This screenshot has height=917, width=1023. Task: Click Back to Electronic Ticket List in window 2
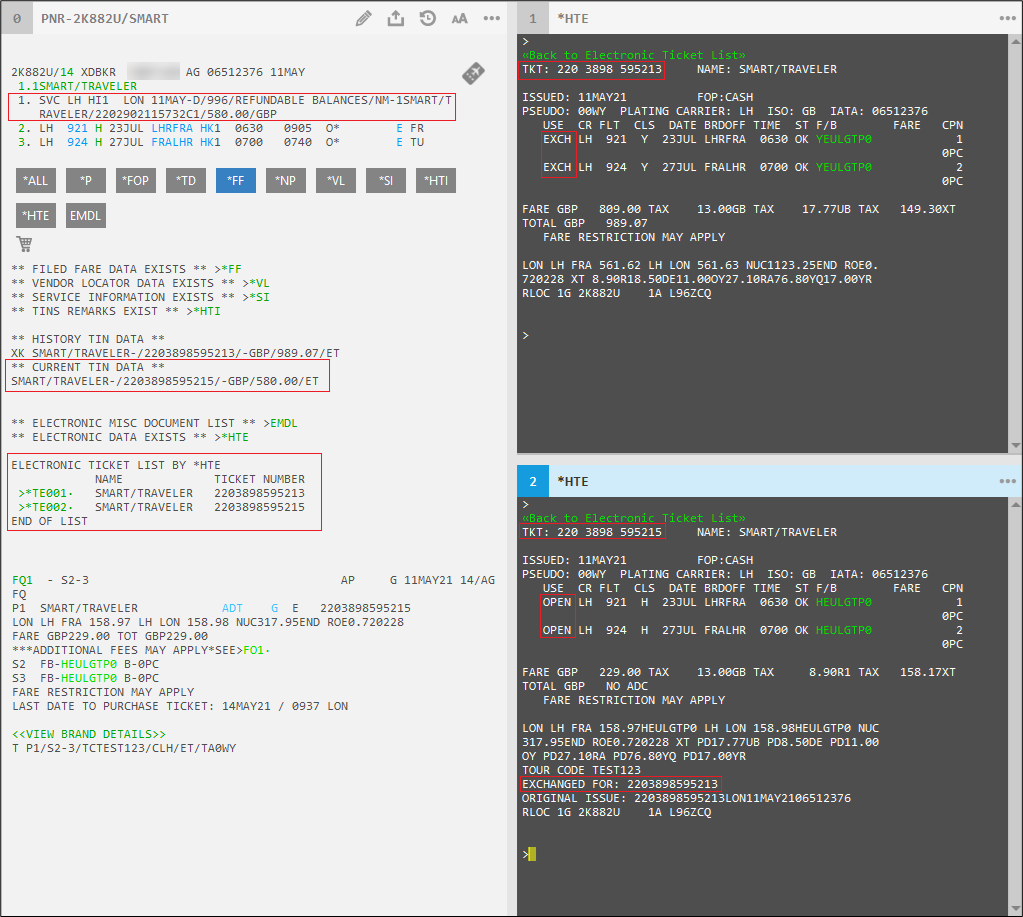pyautogui.click(x=633, y=518)
